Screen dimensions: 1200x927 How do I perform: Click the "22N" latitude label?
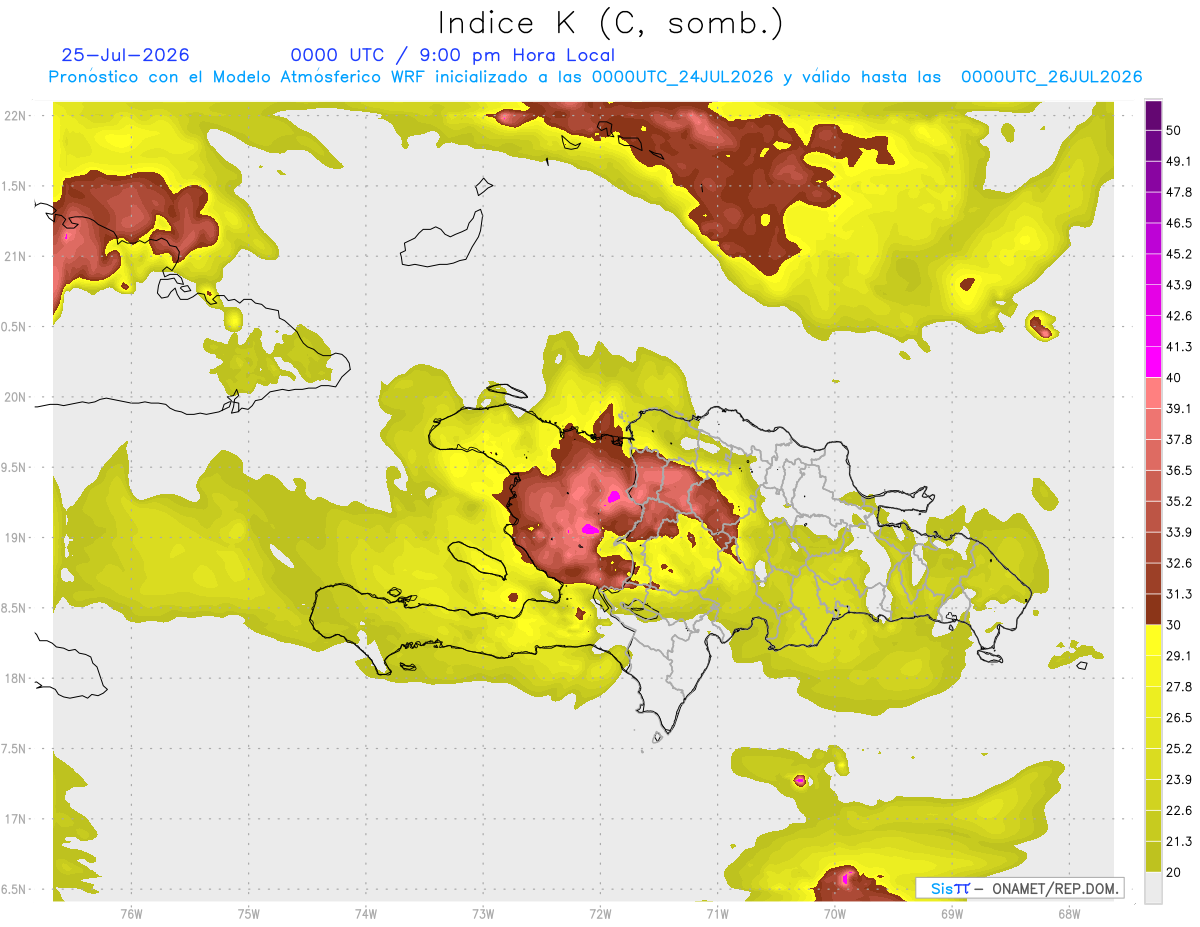15,115
